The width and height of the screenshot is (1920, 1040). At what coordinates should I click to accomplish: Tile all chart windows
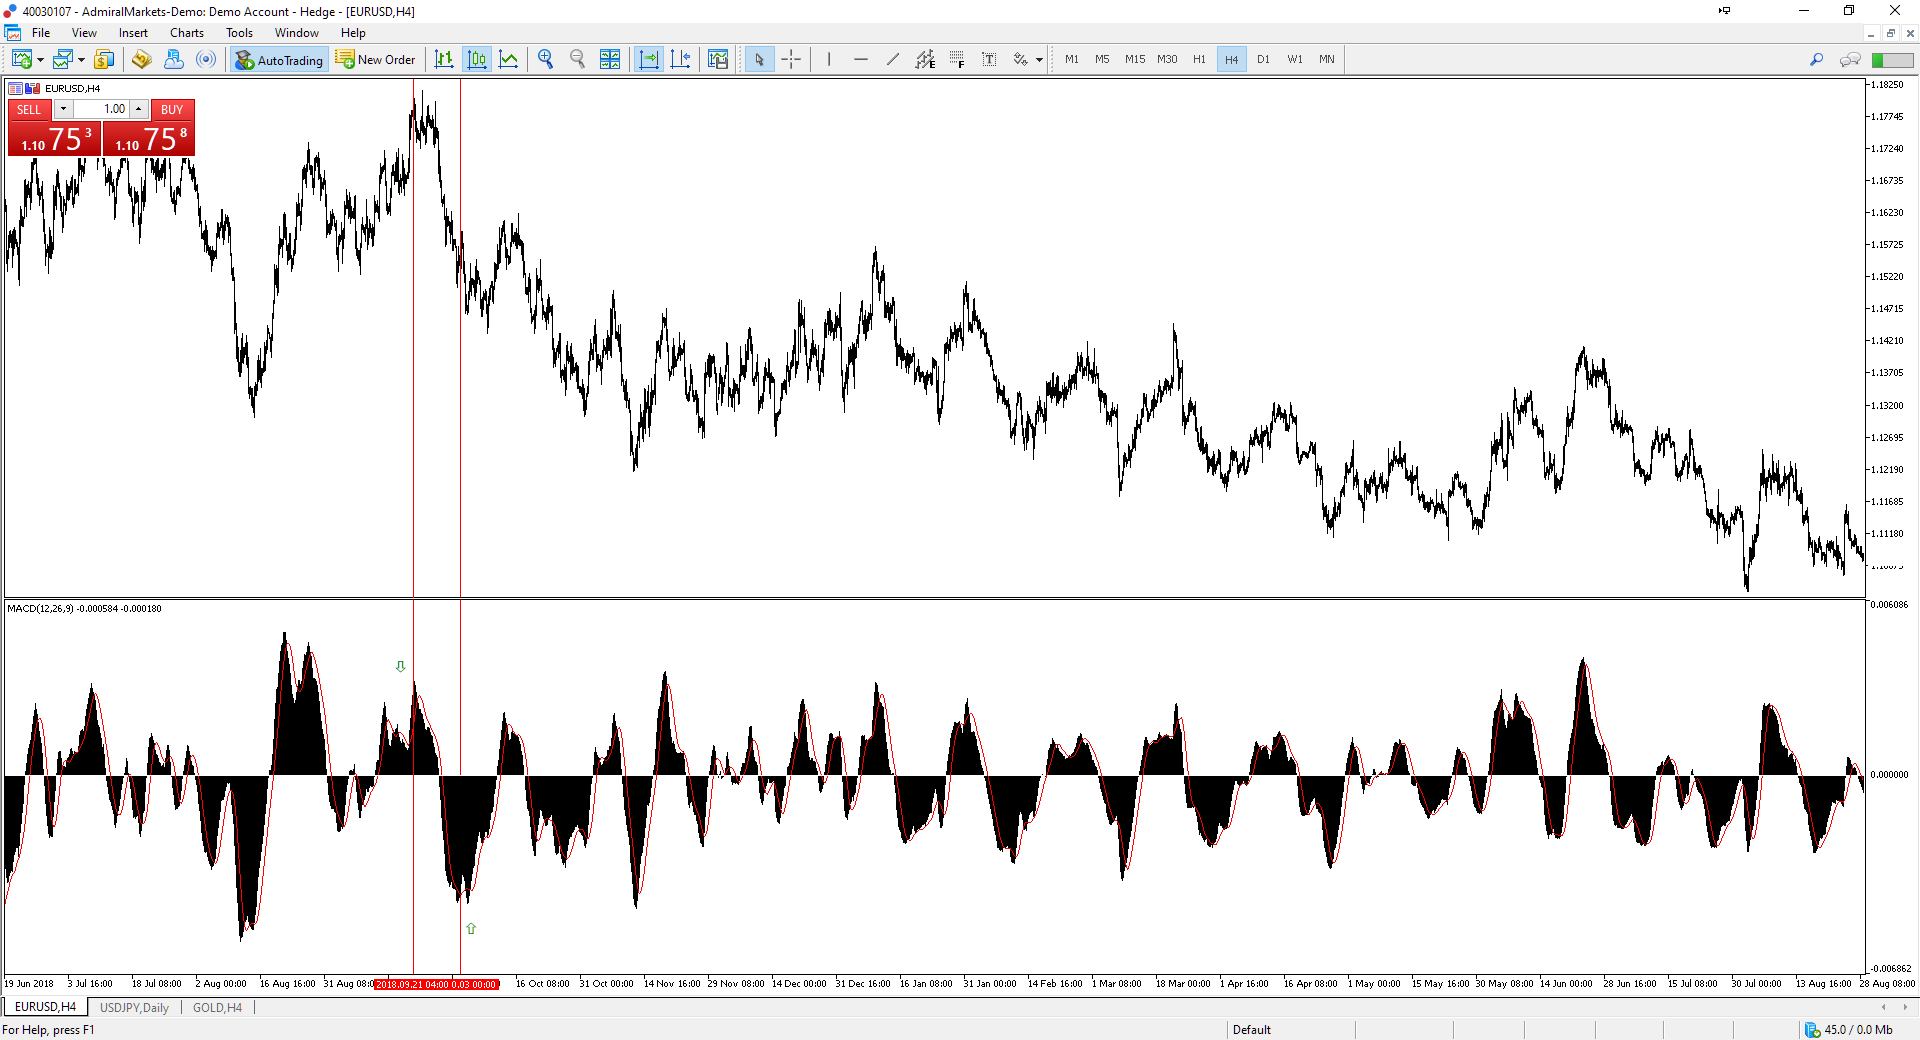click(x=610, y=59)
